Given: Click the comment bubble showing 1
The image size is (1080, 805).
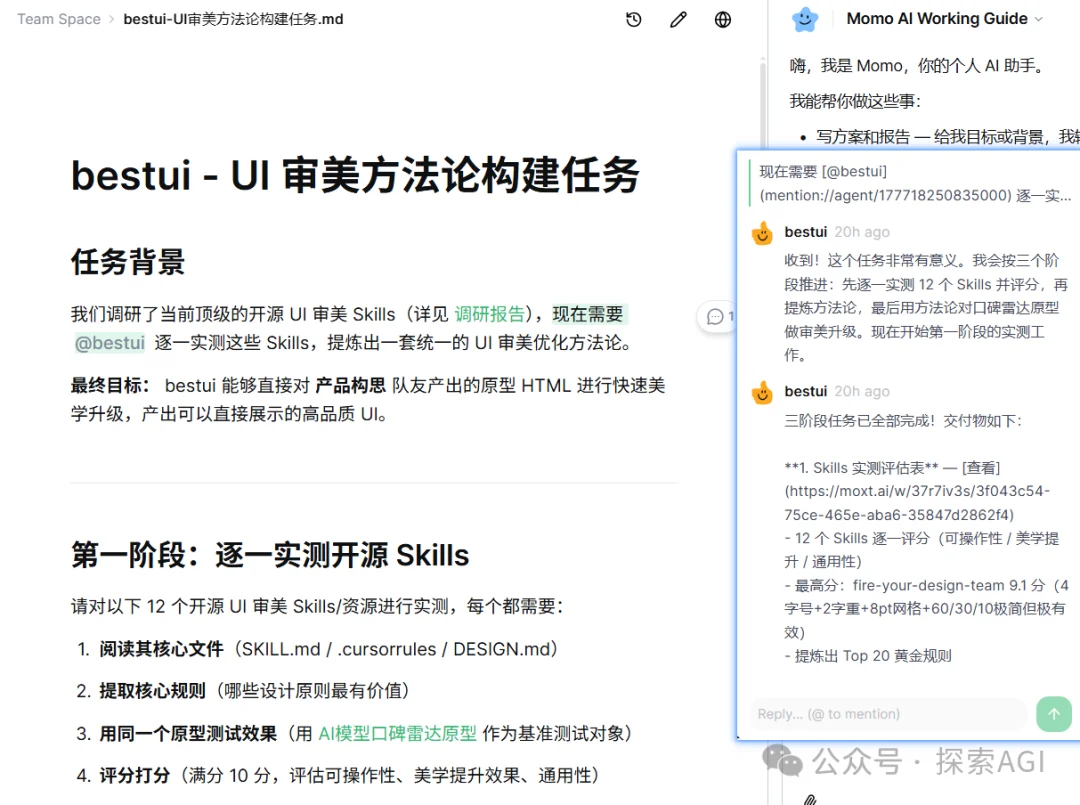Looking at the screenshot, I should tap(716, 317).
